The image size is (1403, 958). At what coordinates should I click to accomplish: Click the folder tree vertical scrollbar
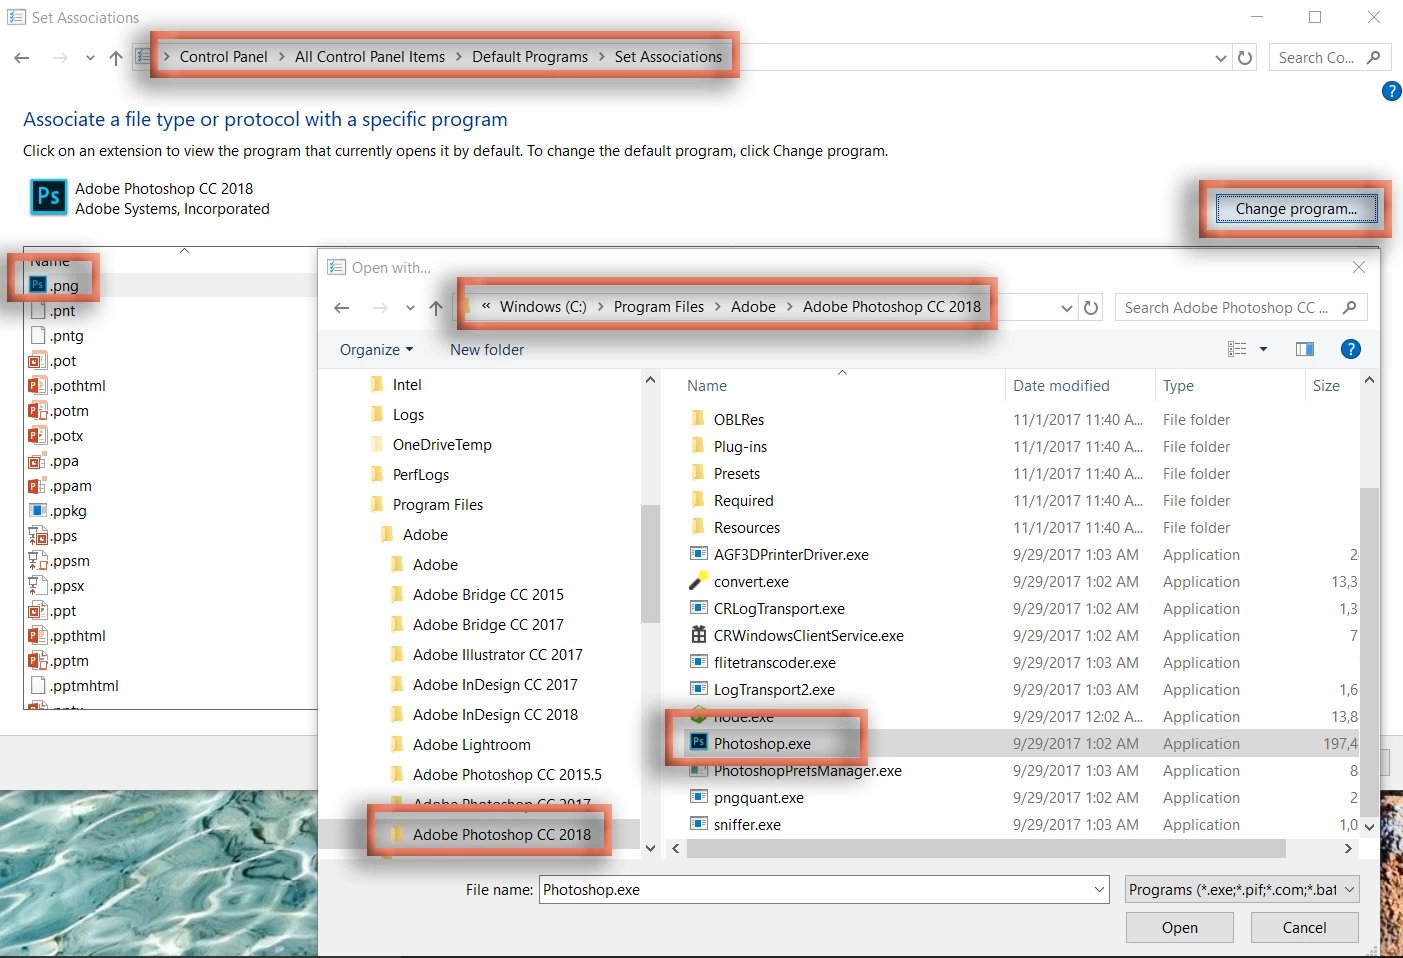pyautogui.click(x=650, y=565)
